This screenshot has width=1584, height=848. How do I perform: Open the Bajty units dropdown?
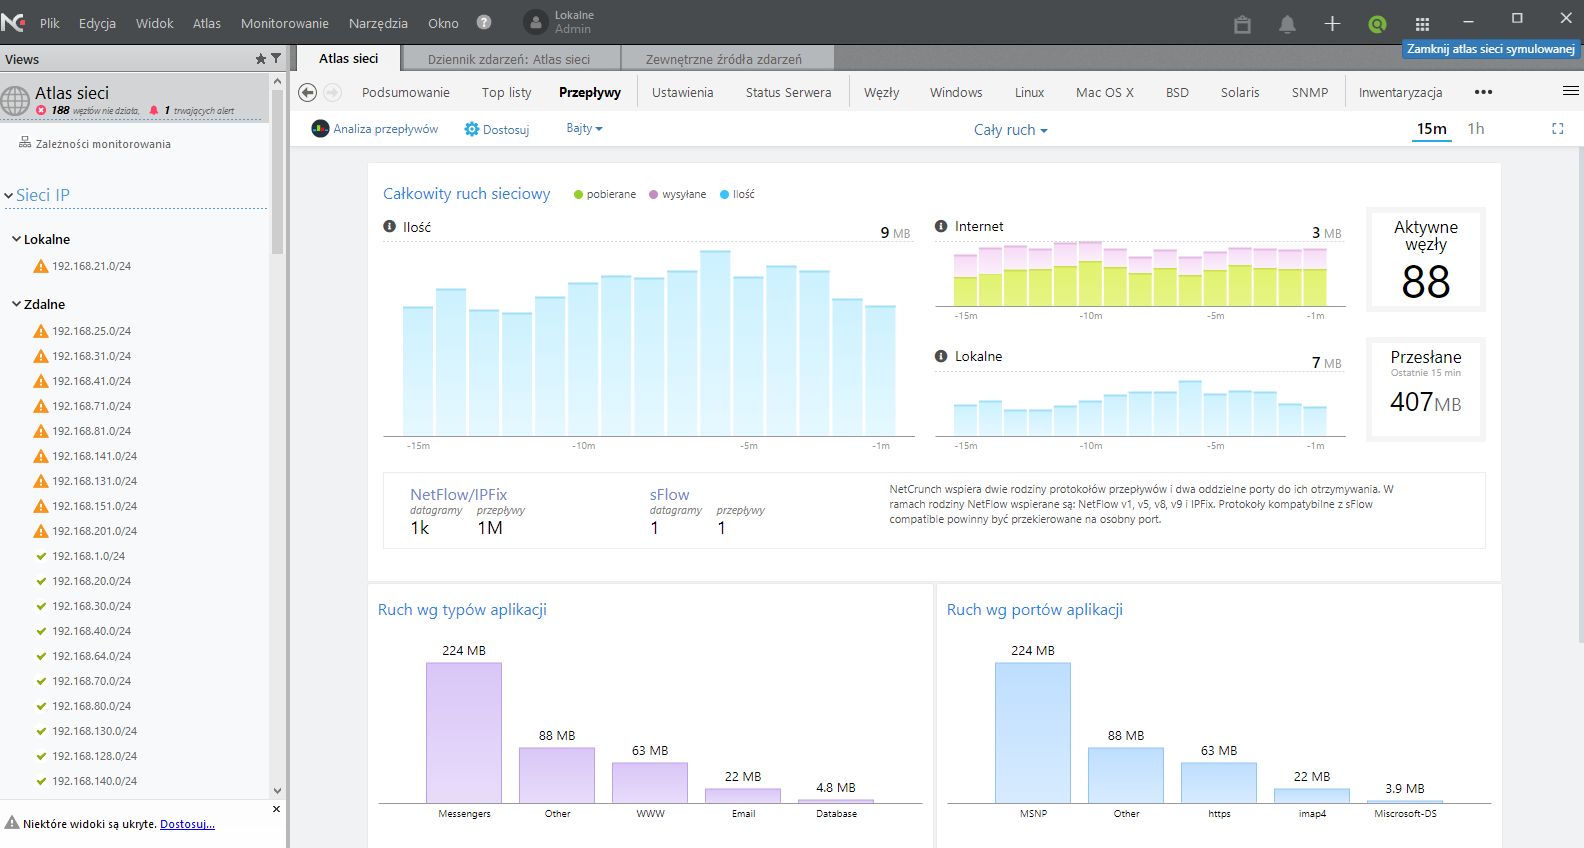pos(584,128)
